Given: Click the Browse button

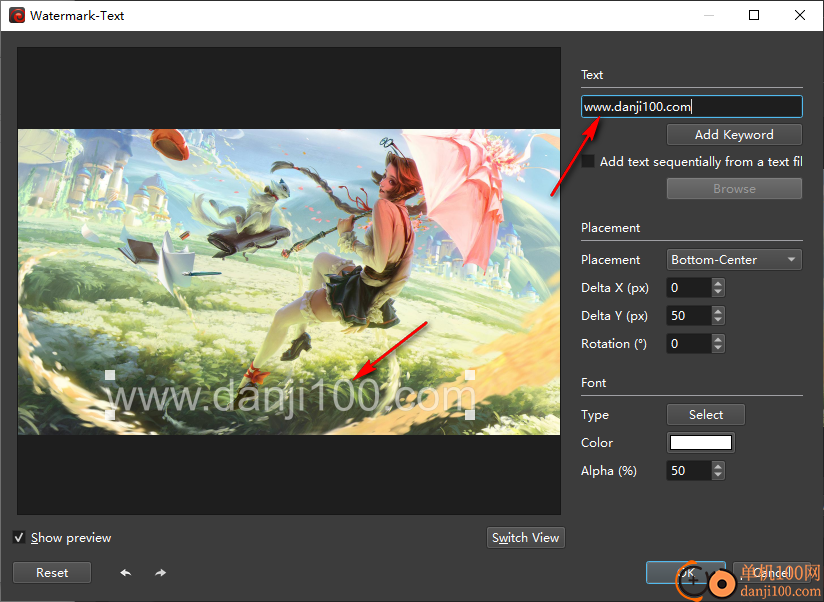Looking at the screenshot, I should [x=734, y=189].
